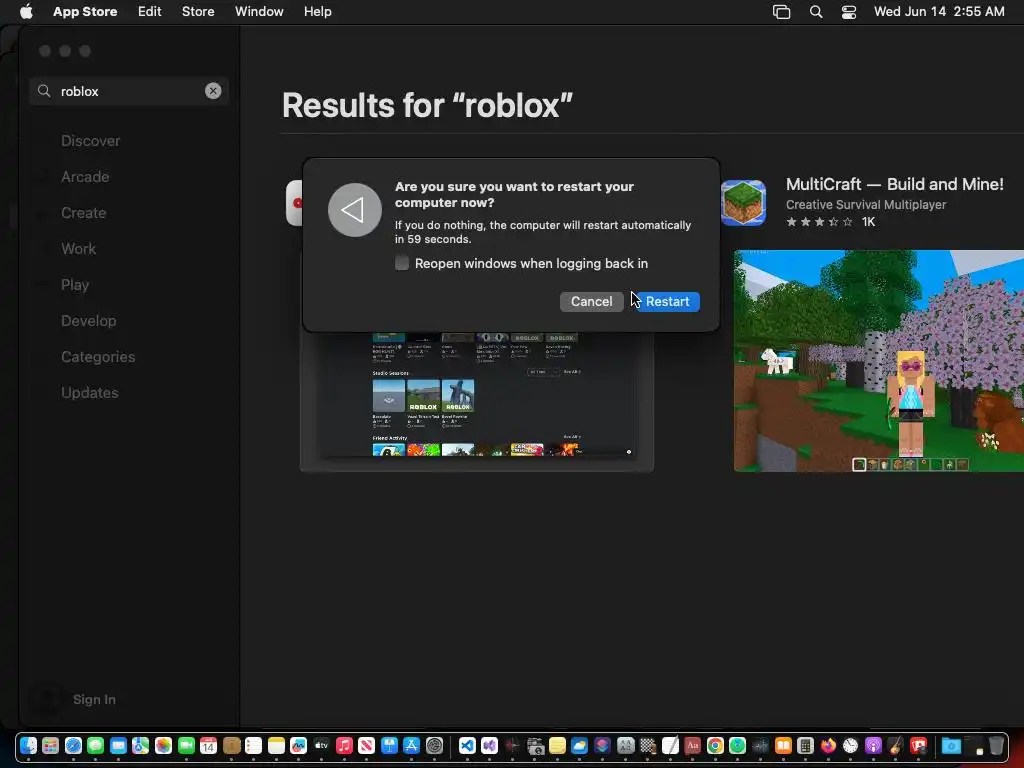This screenshot has width=1024, height=768.
Task: Open the Develop sidebar section
Action: [89, 321]
